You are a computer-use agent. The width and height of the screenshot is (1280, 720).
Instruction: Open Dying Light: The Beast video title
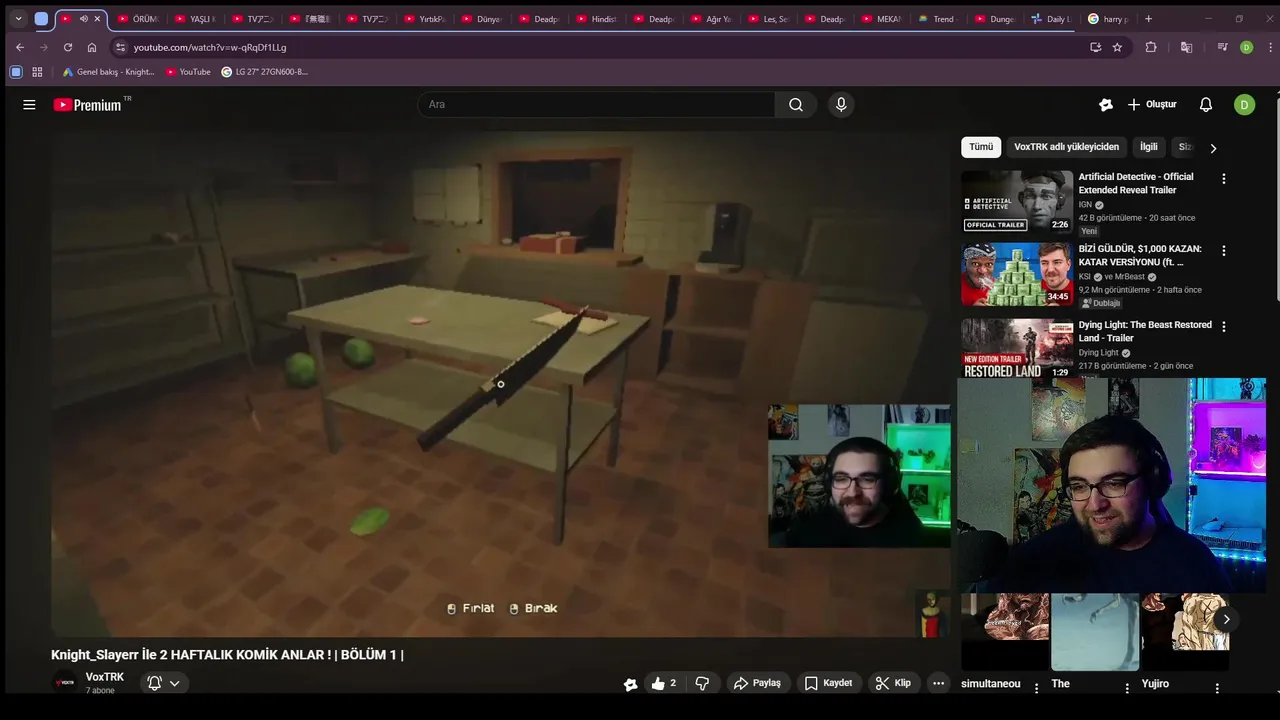point(1145,332)
